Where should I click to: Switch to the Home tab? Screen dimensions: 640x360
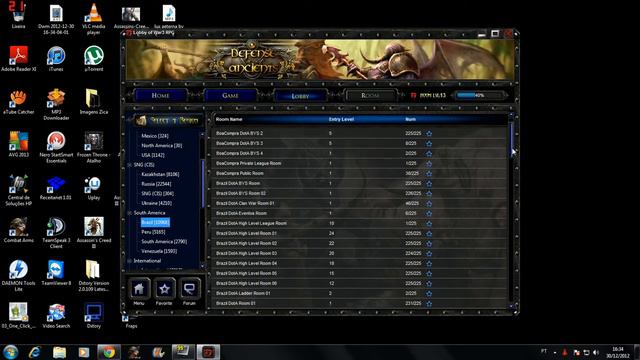160,96
